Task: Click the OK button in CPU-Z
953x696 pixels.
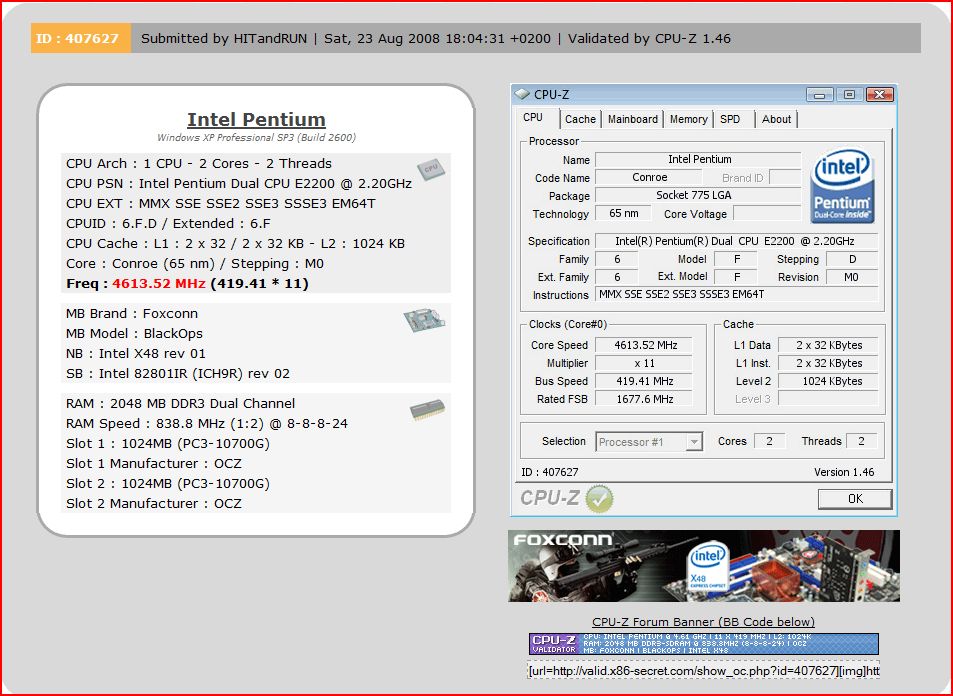Action: point(855,498)
